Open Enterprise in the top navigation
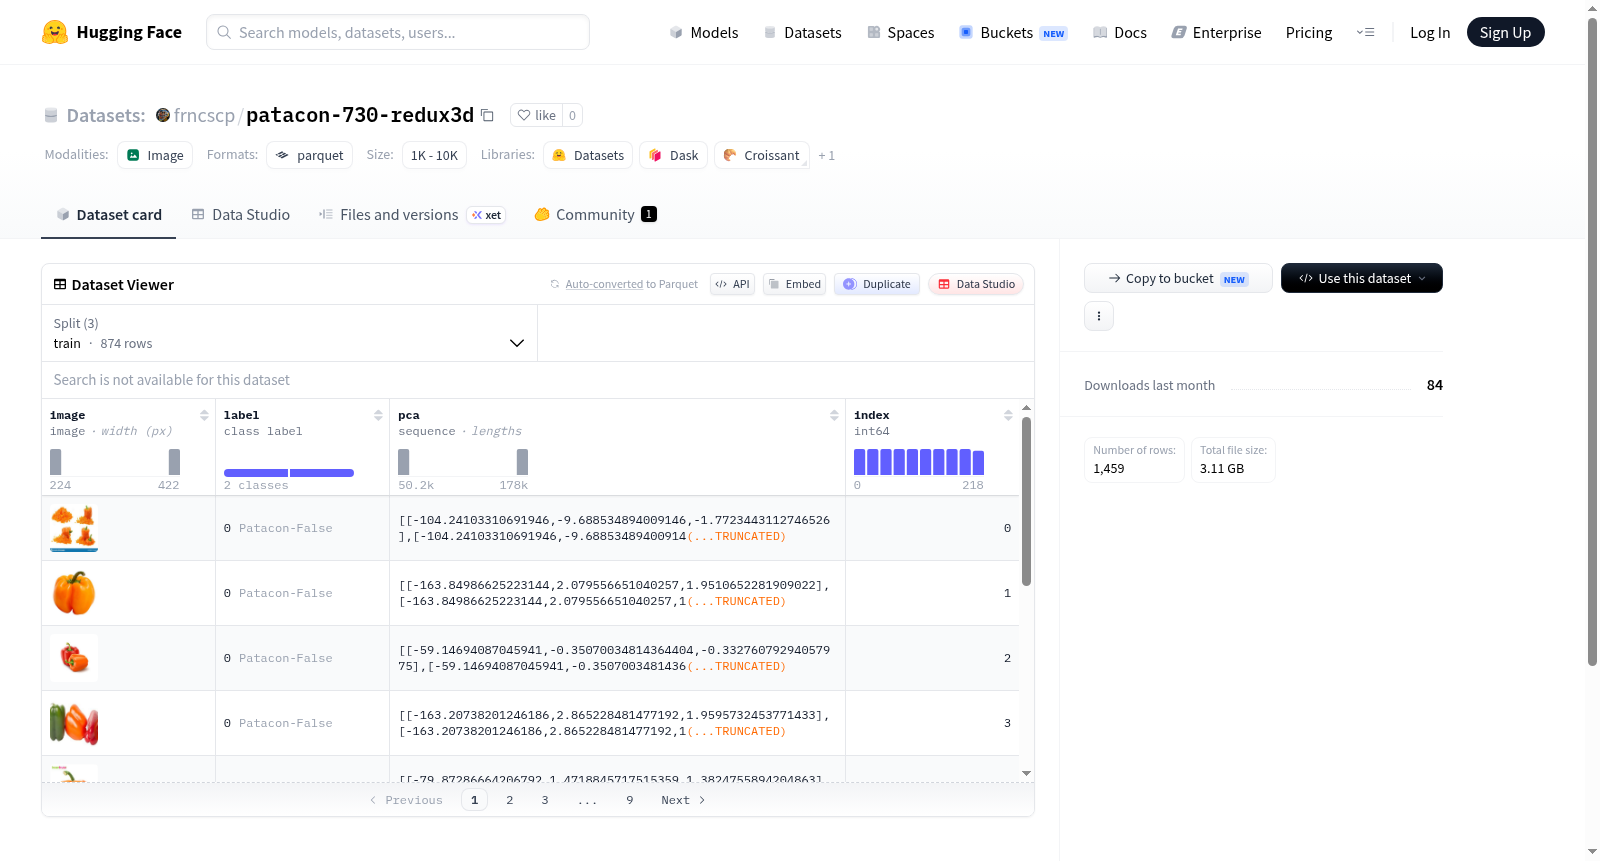This screenshot has width=1600, height=861. click(x=1216, y=32)
